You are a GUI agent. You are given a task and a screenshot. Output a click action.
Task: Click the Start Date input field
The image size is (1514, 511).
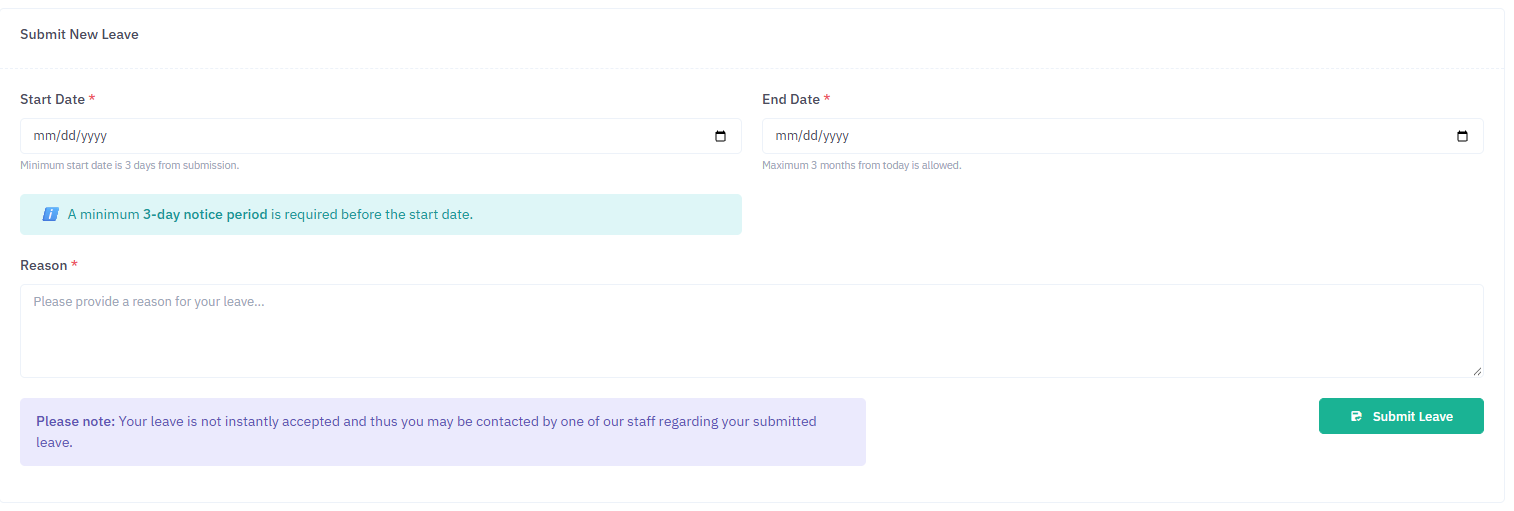pos(381,136)
